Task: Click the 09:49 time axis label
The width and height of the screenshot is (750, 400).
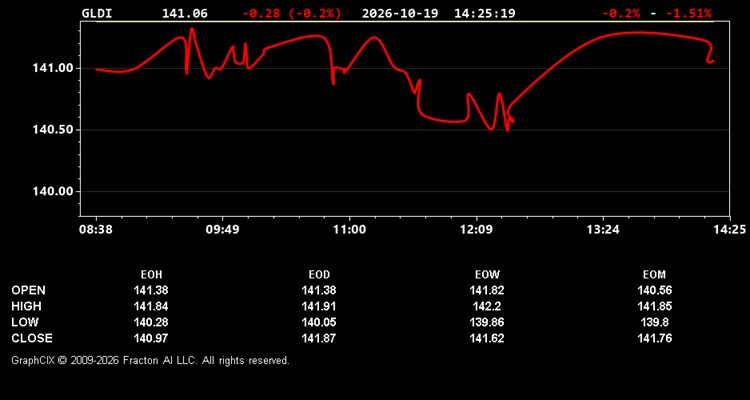Action: (x=222, y=230)
